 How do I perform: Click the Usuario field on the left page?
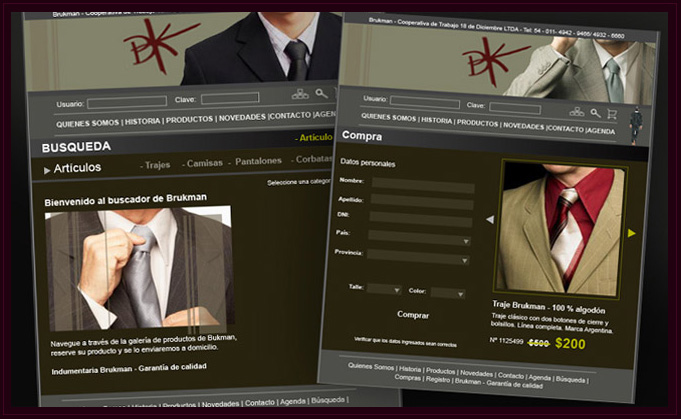pyautogui.click(x=127, y=103)
